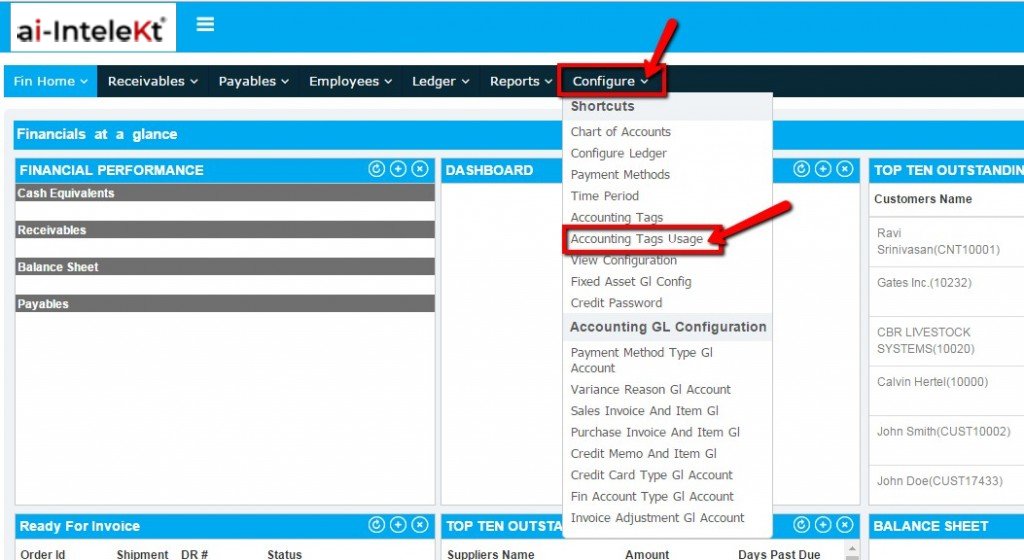The width and height of the screenshot is (1024, 560).
Task: Expand the Receivables section bar
Action: click(225, 230)
